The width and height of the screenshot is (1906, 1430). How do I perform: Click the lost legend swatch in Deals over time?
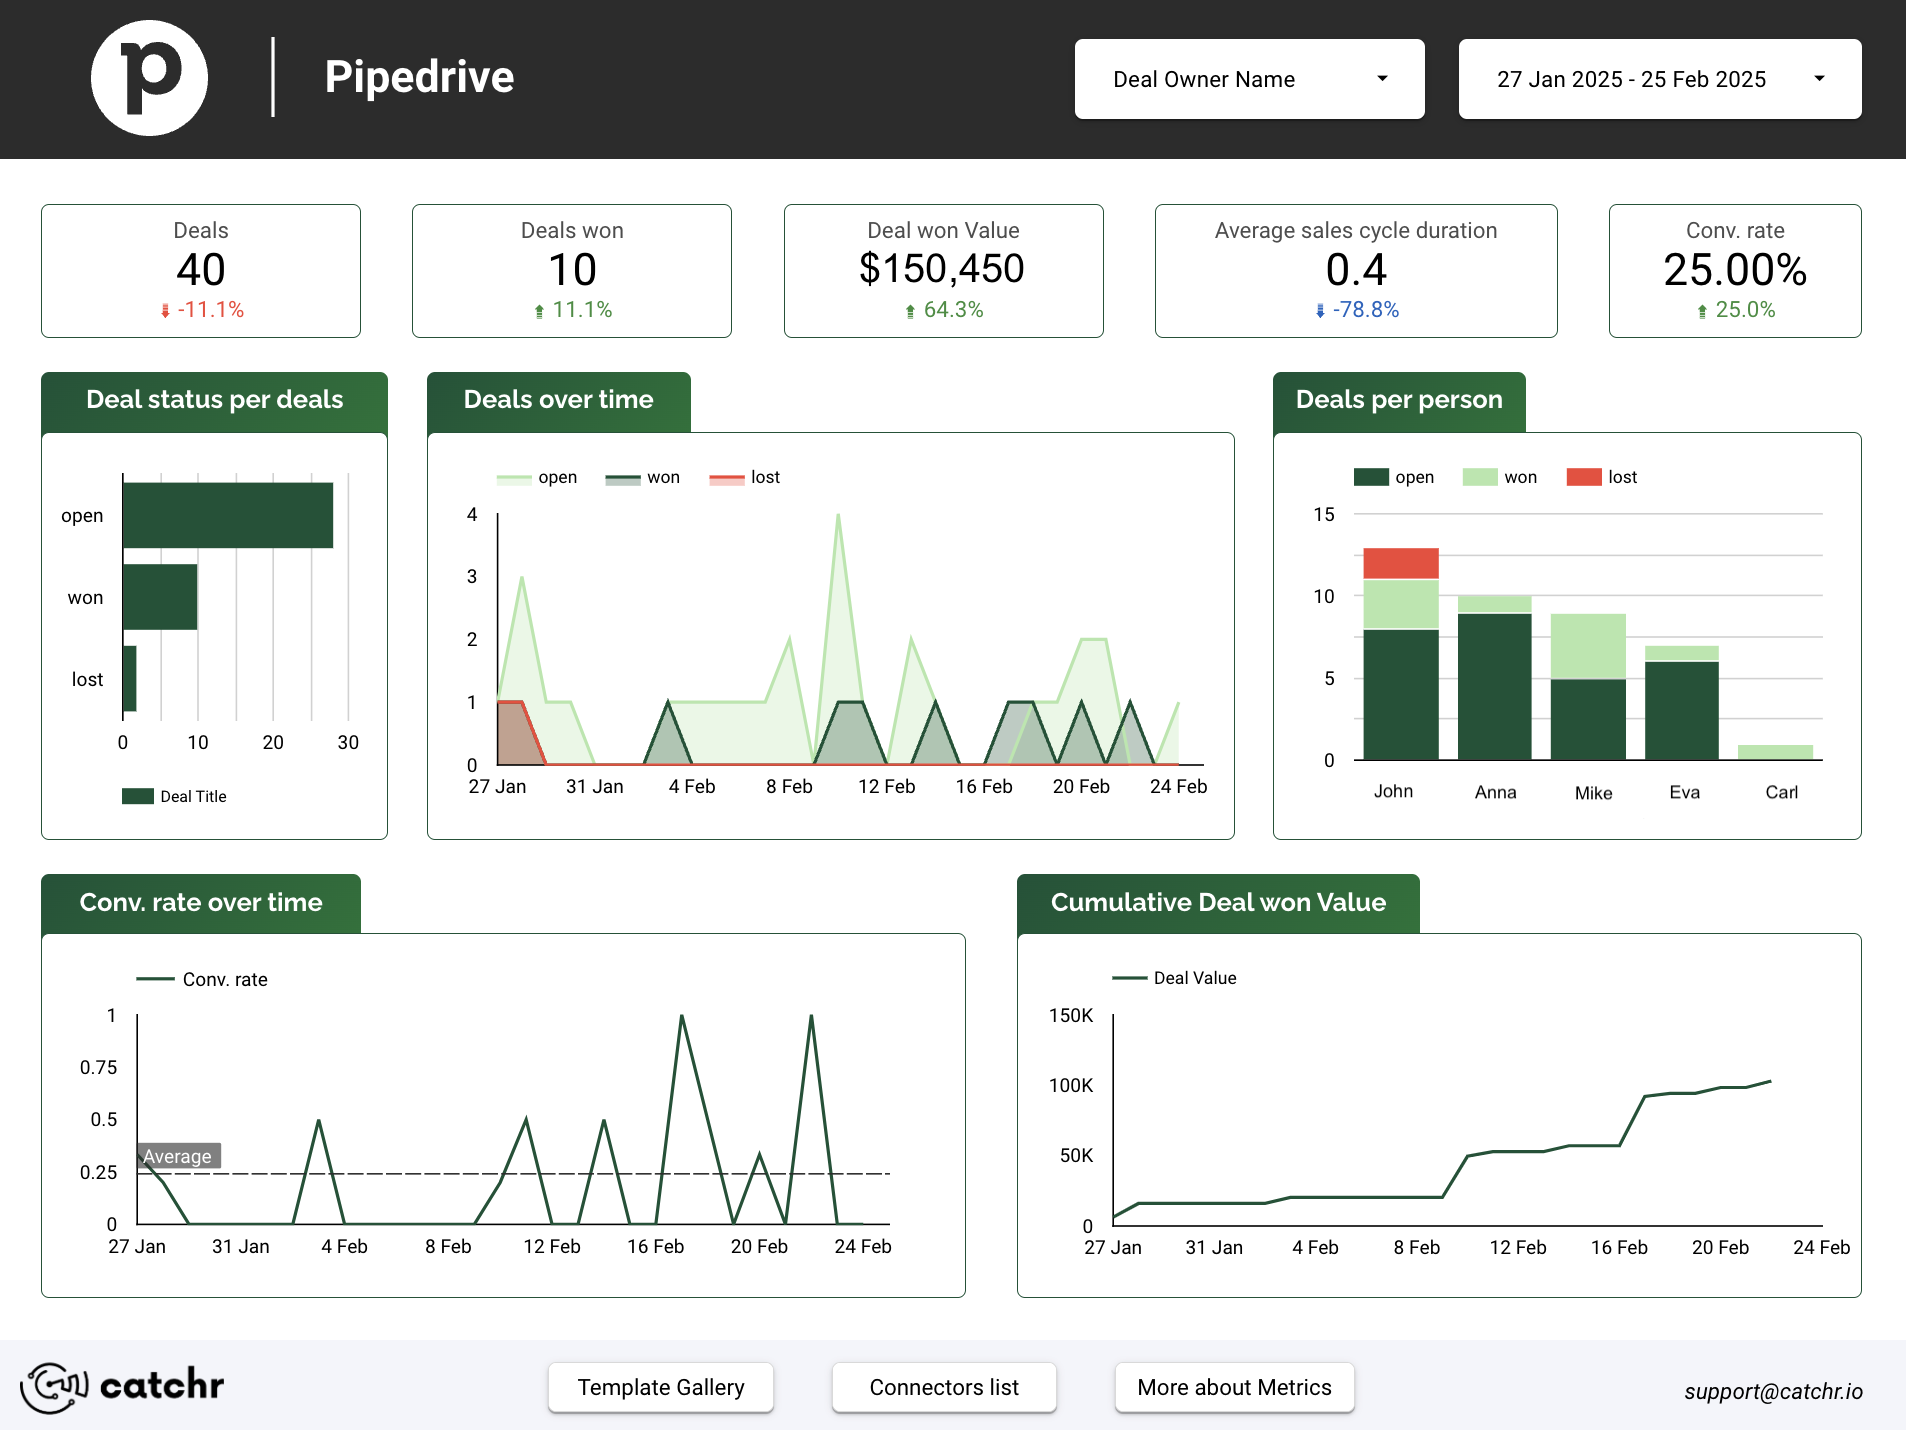727,479
